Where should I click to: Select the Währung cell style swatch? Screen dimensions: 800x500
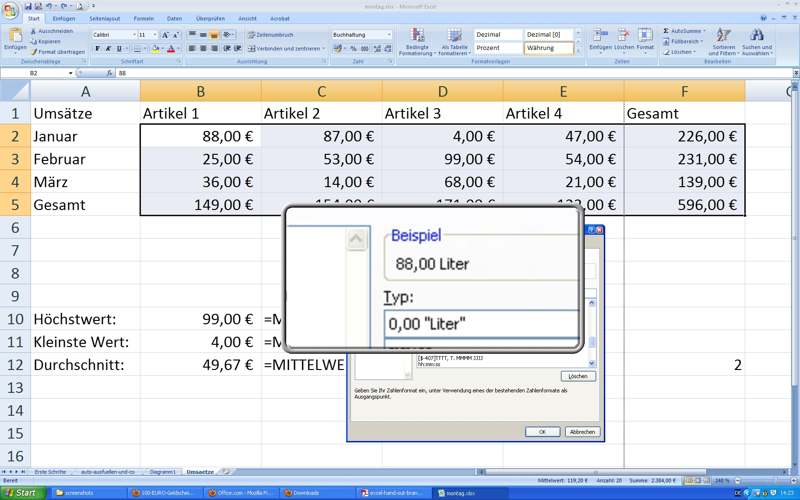click(x=549, y=48)
